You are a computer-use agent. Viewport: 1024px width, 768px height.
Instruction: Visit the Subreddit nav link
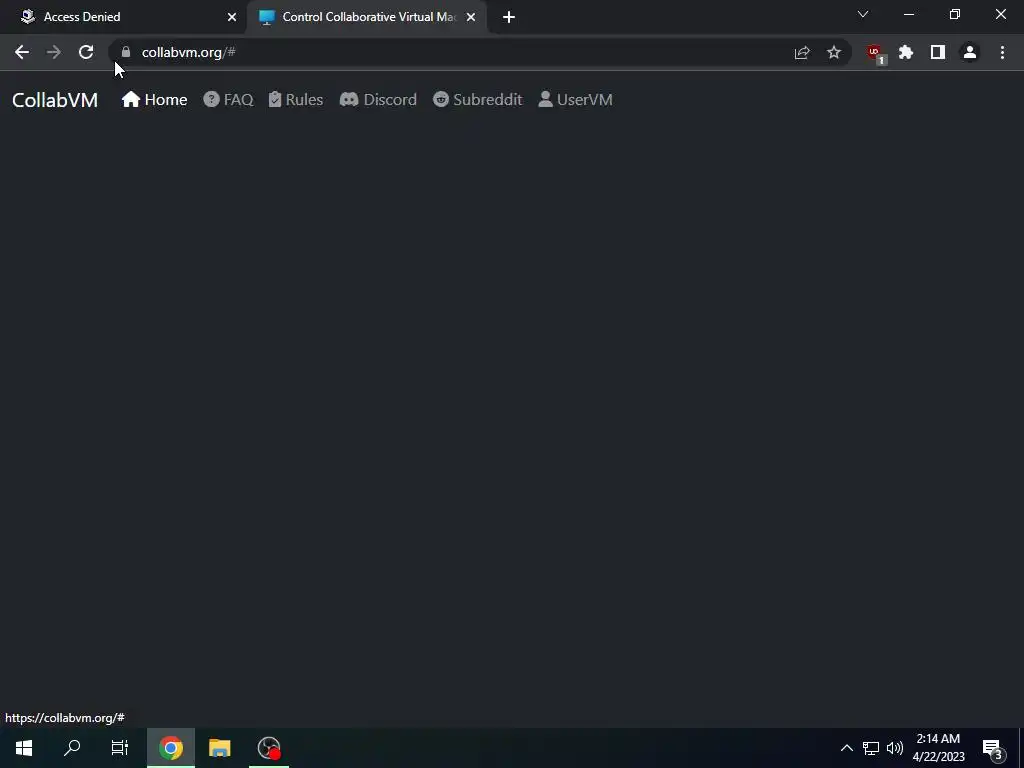pos(477,99)
